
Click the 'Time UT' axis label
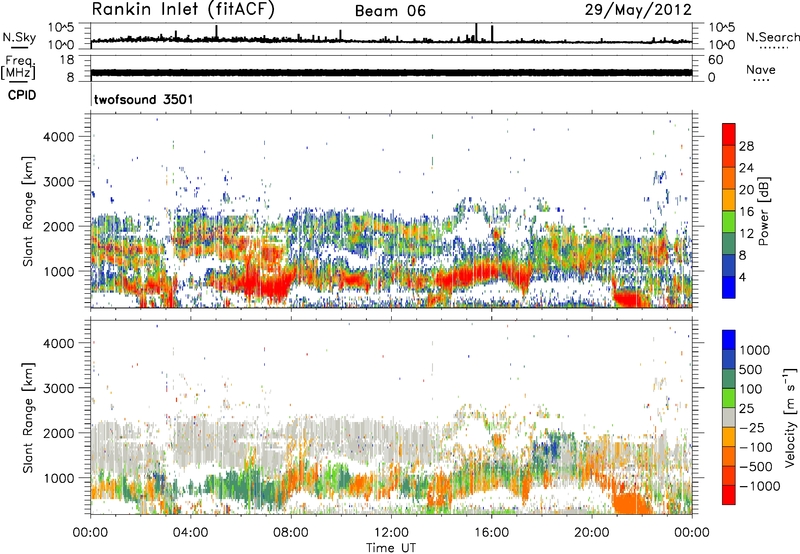click(x=391, y=548)
